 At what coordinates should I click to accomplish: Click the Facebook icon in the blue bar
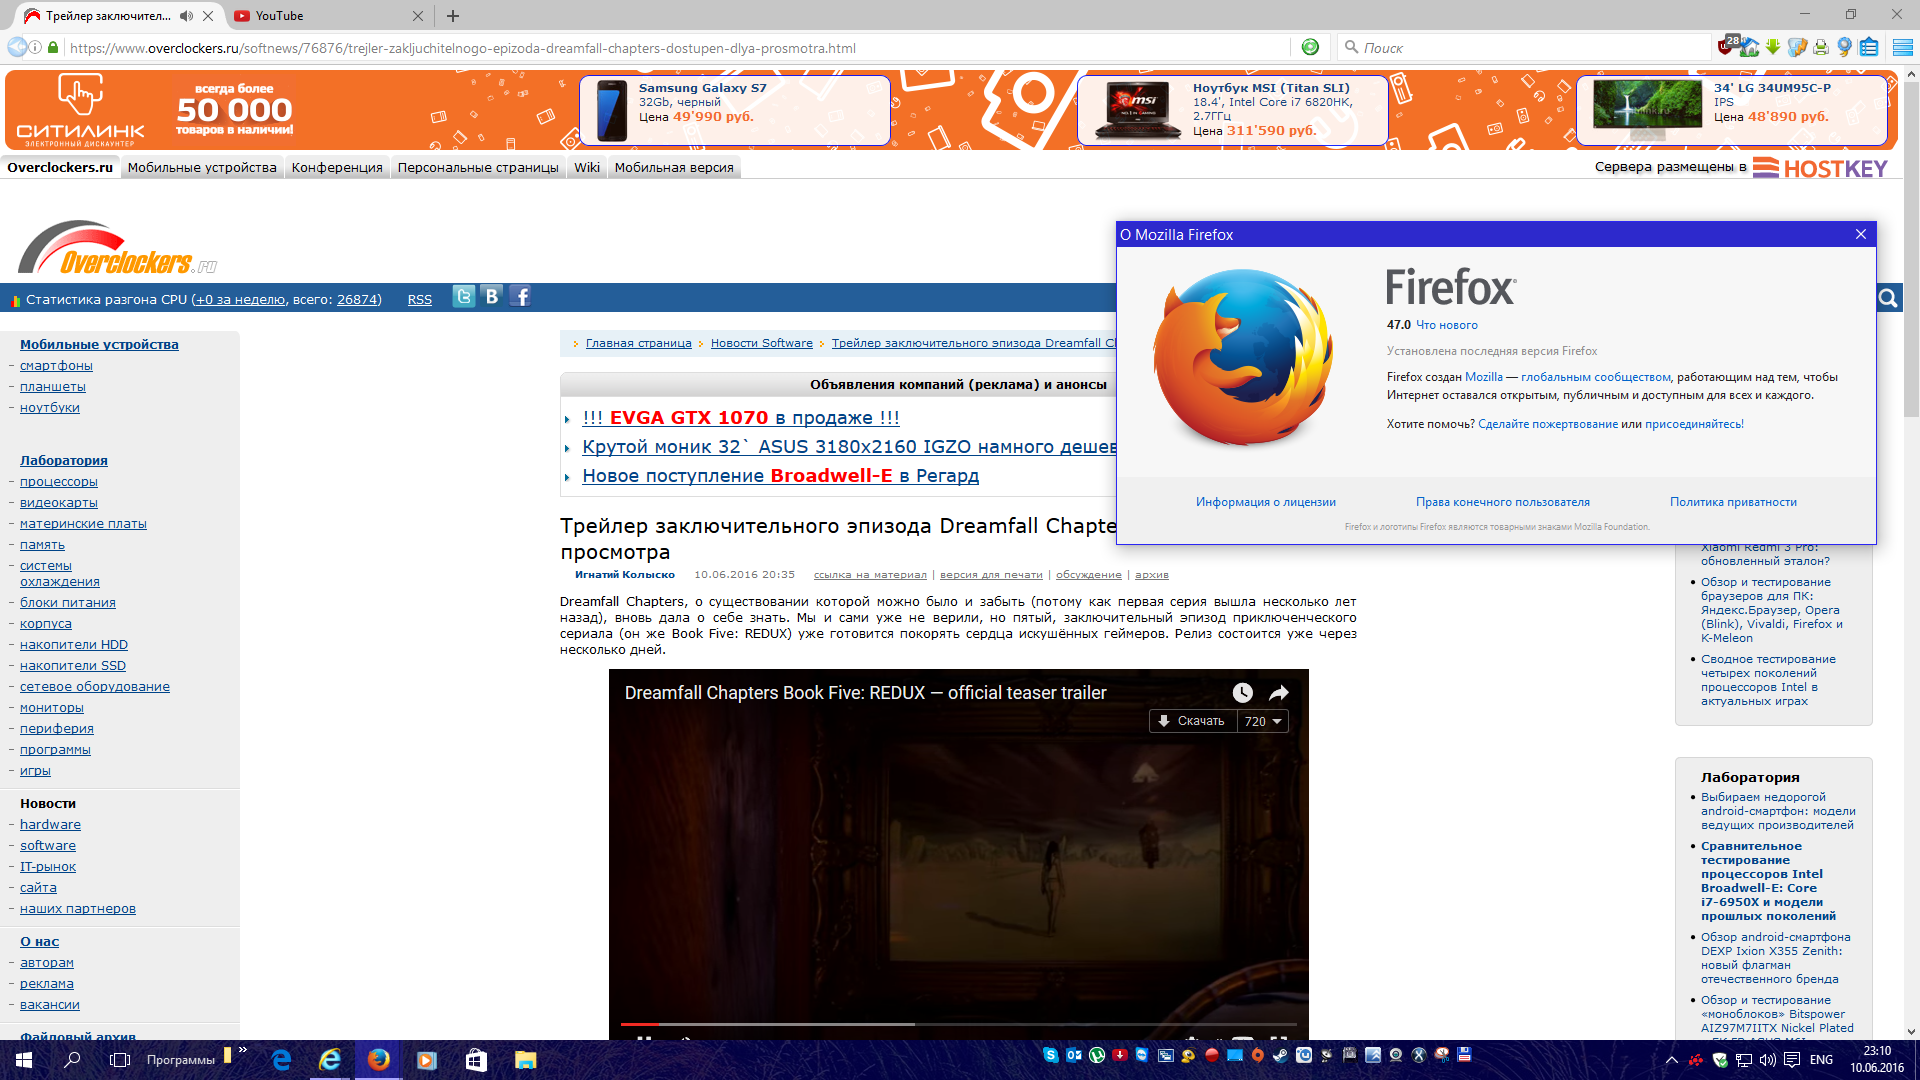click(520, 297)
